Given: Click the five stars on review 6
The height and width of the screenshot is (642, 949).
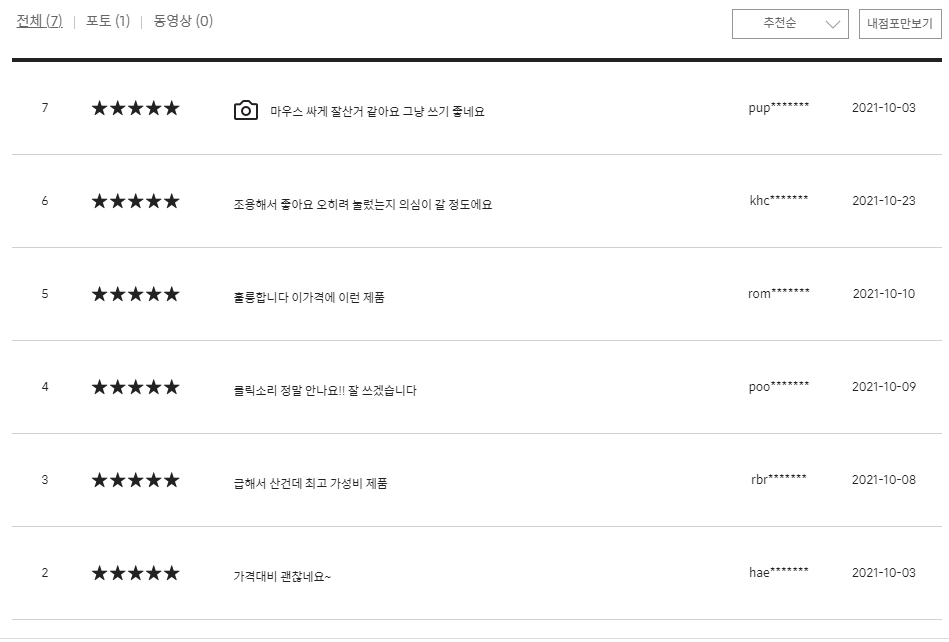Looking at the screenshot, I should pyautogui.click(x=136, y=201).
